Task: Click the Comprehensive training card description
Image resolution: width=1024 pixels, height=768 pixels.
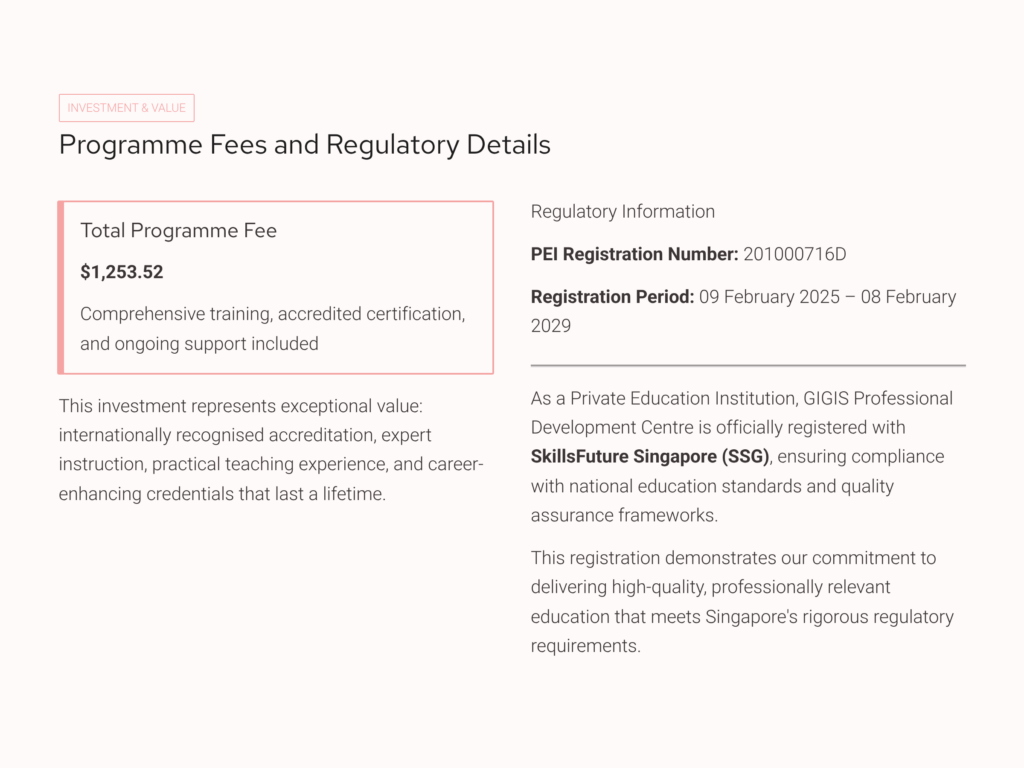Action: click(272, 328)
